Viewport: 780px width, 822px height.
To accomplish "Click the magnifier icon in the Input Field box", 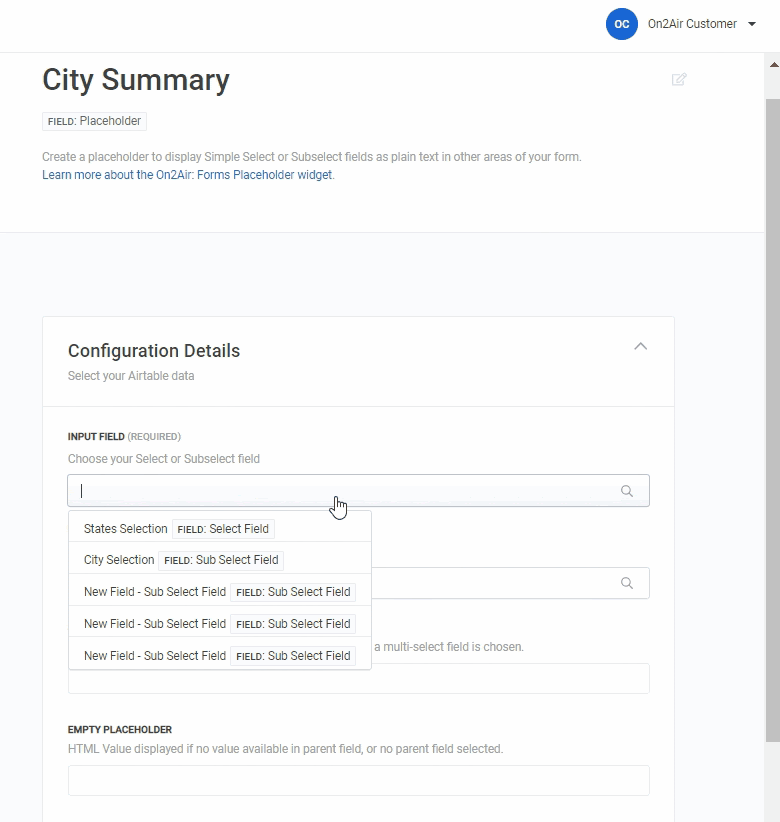I will point(627,491).
